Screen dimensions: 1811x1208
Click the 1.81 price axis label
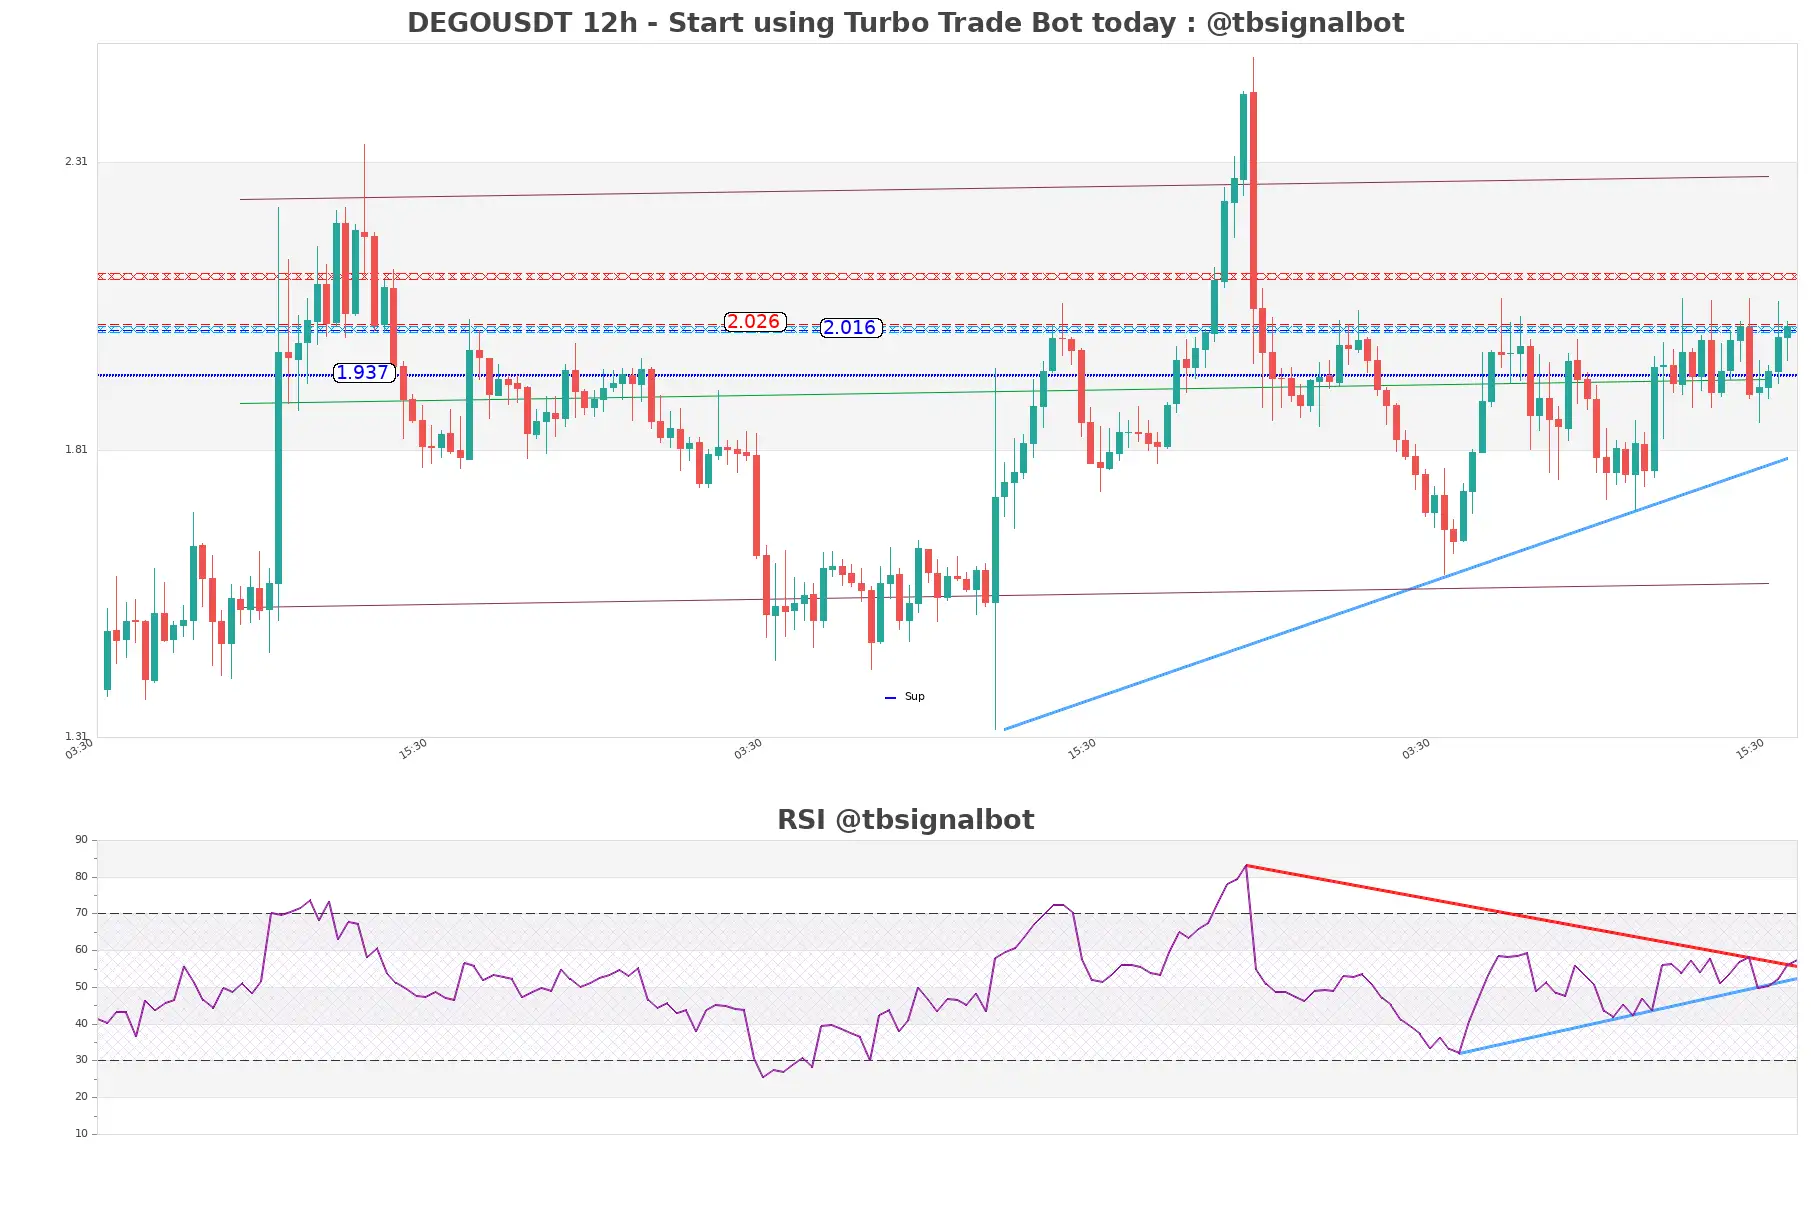76,450
